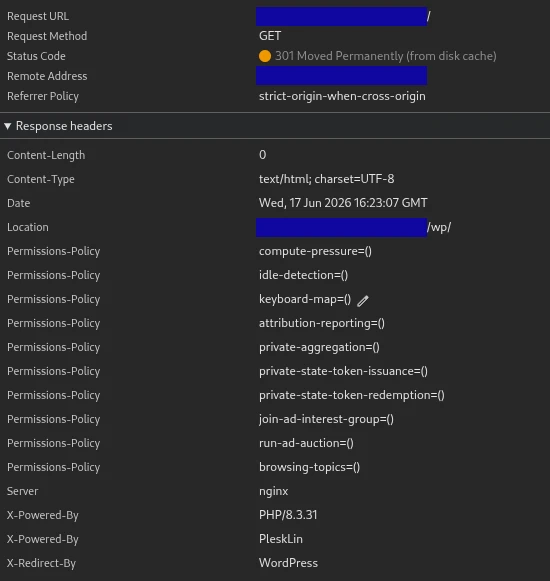Select the GET request method value
550x581 pixels.
coord(270,36)
